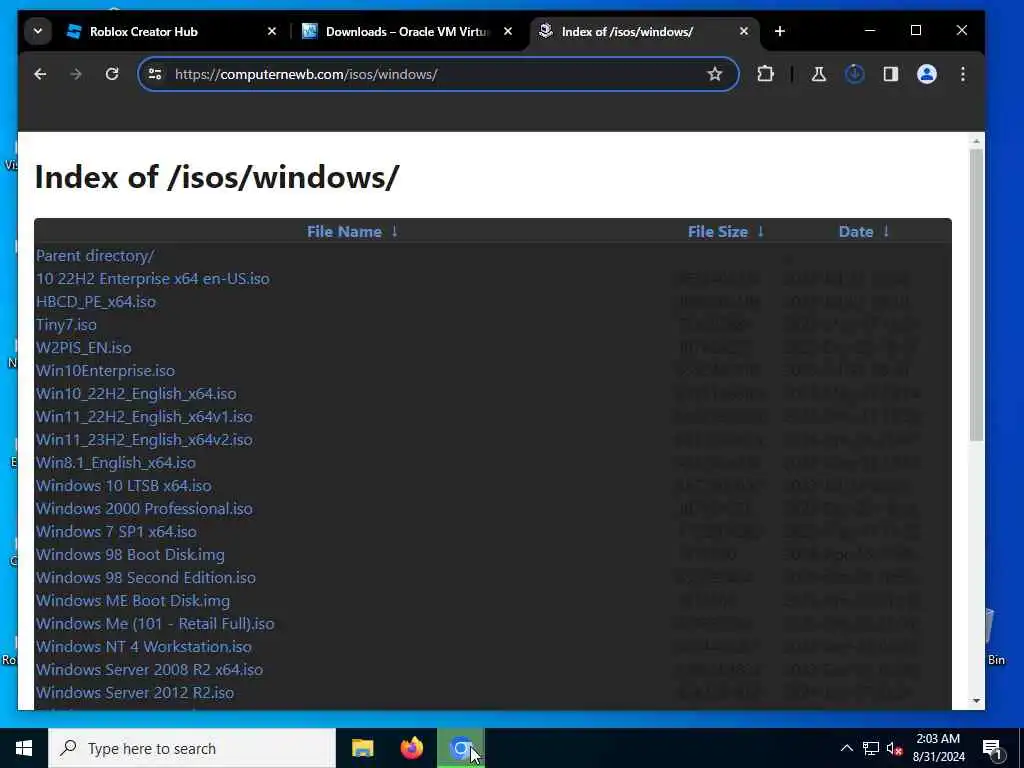
Task: Open the Chrome profile avatar
Action: [927, 74]
